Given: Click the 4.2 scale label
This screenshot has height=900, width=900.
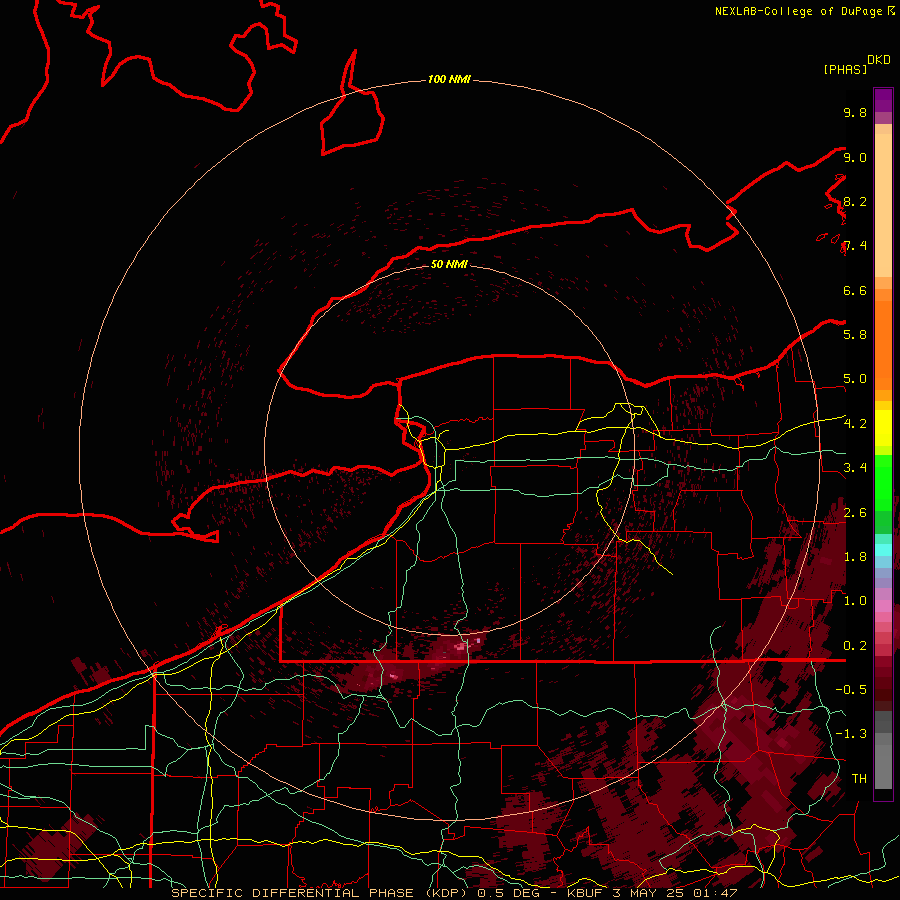Looking at the screenshot, I should click(855, 424).
